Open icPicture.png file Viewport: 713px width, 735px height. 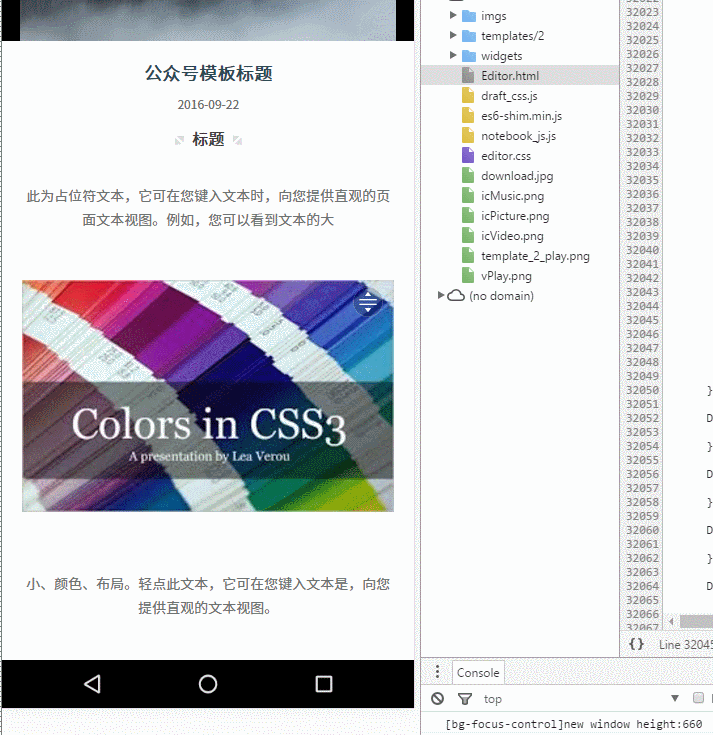(x=515, y=217)
